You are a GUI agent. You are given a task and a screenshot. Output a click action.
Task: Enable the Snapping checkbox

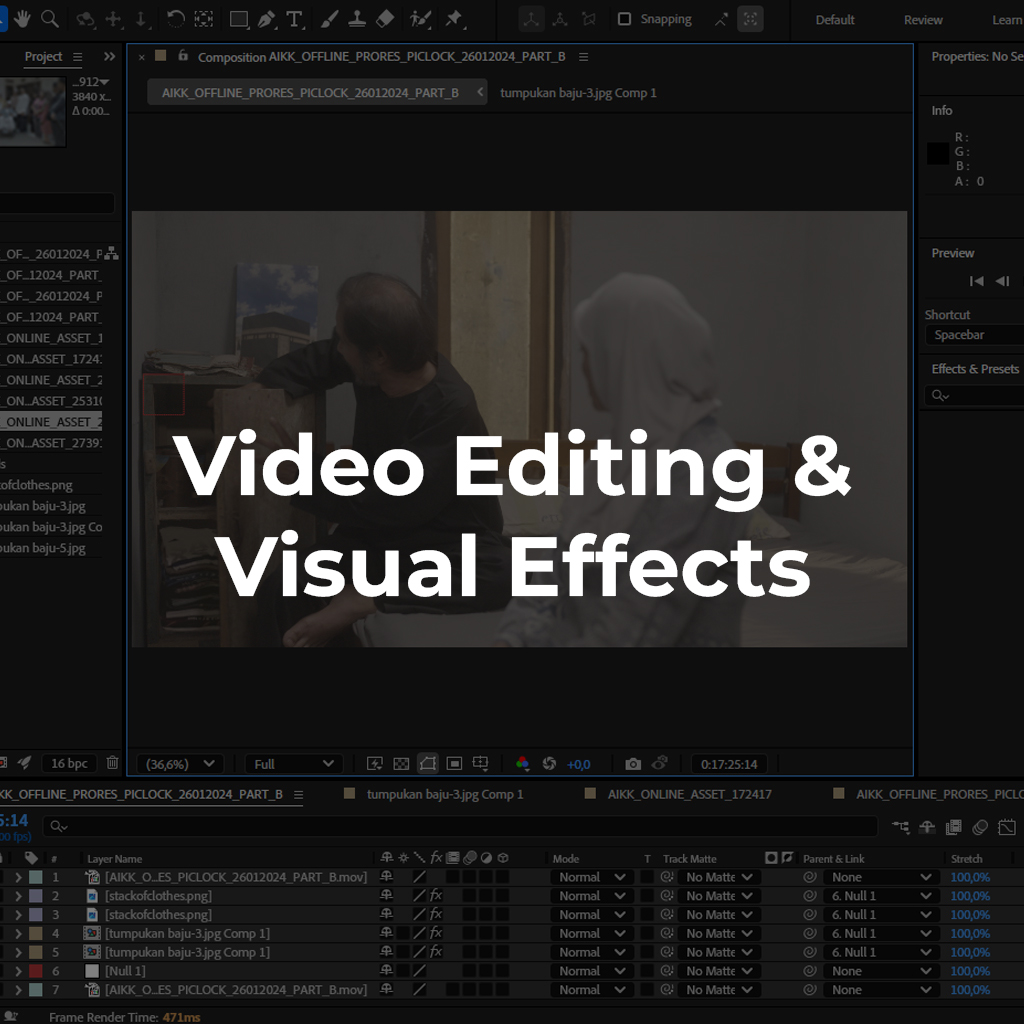tap(625, 19)
